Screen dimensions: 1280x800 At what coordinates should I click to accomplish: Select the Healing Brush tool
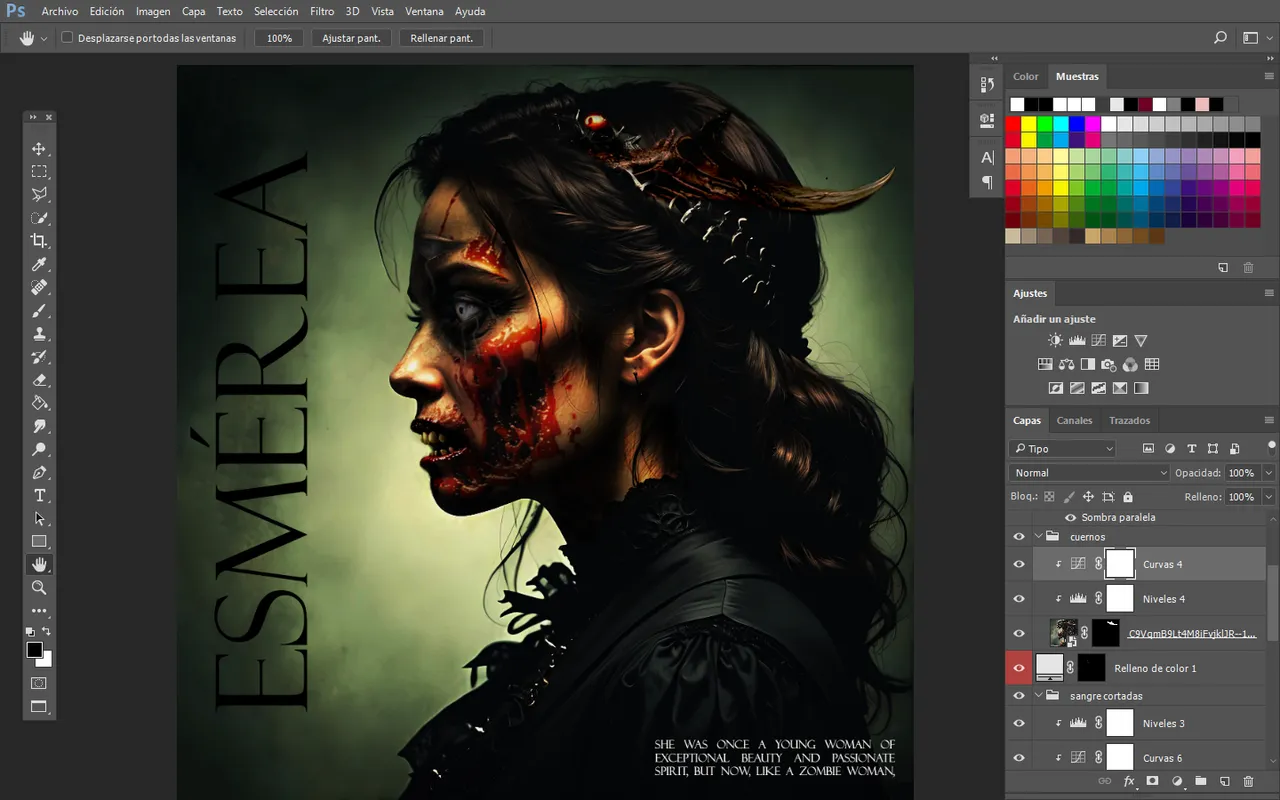coord(40,288)
